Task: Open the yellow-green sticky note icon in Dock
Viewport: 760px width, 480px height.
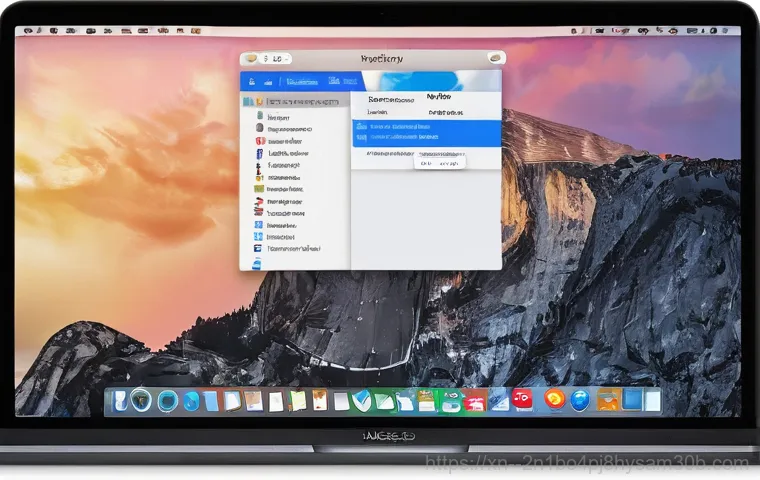Action: (x=298, y=401)
